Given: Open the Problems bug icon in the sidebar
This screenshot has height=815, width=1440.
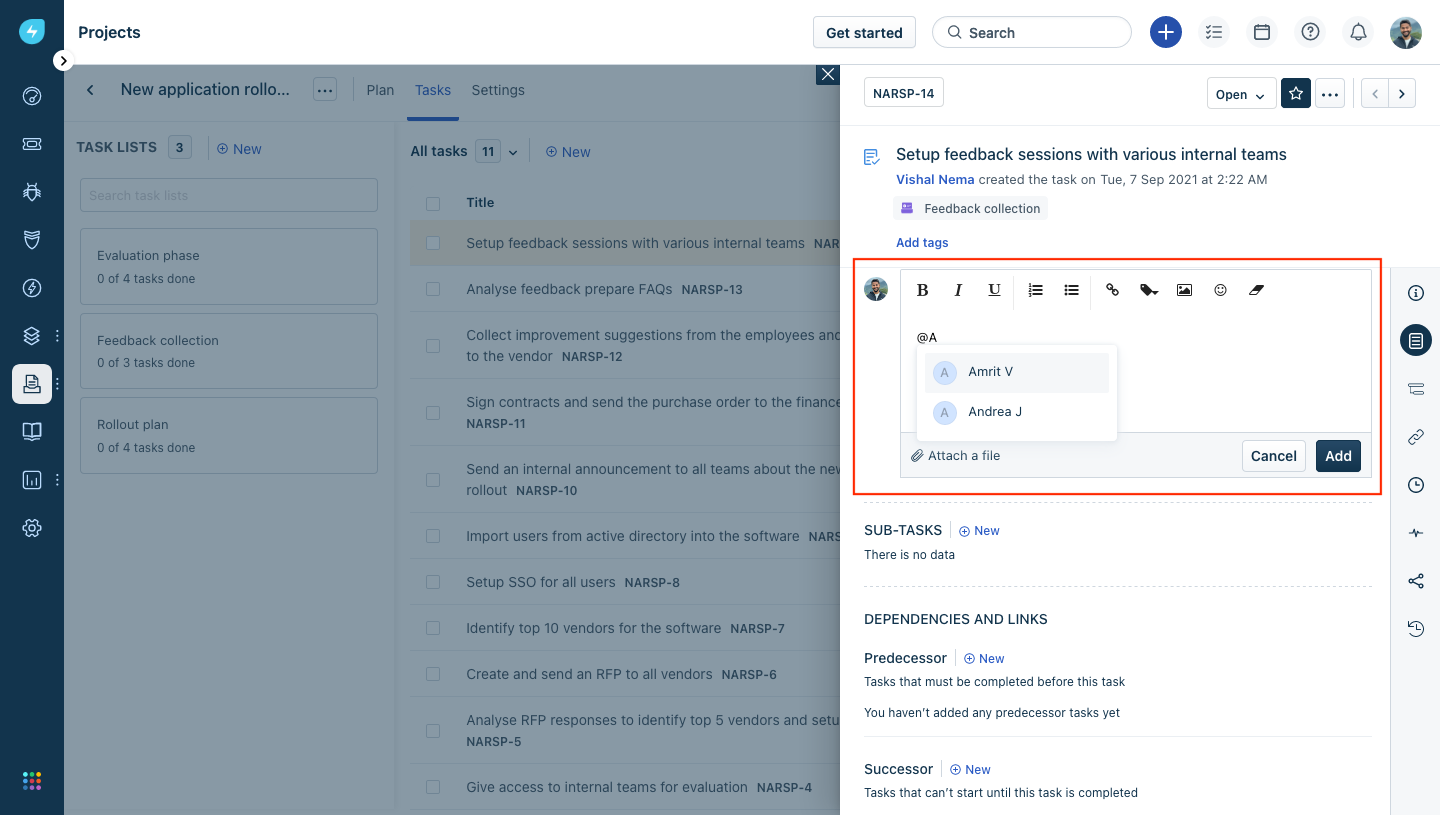Looking at the screenshot, I should (x=32, y=192).
